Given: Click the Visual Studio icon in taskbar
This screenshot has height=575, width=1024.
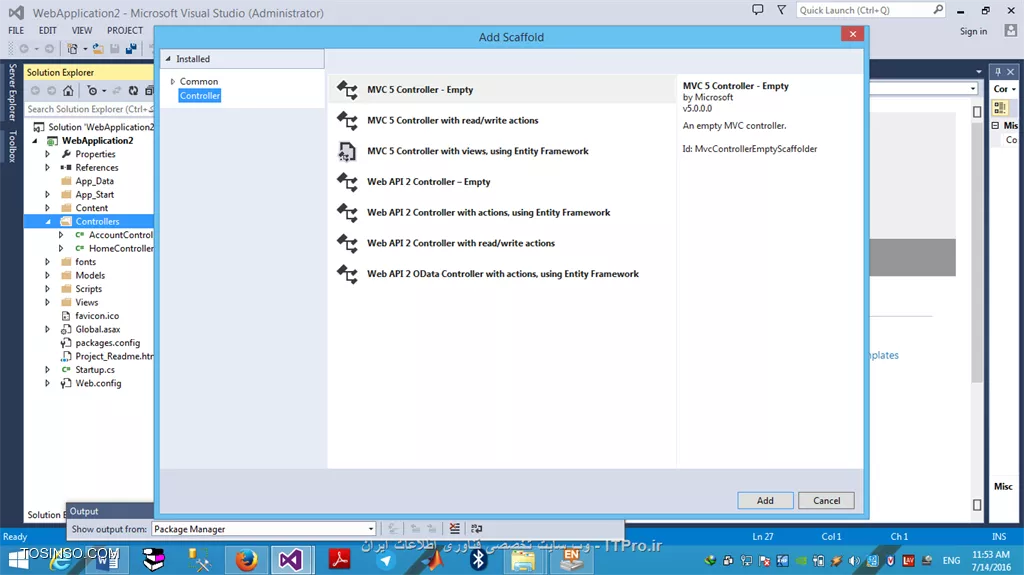Looking at the screenshot, I should pos(291,560).
